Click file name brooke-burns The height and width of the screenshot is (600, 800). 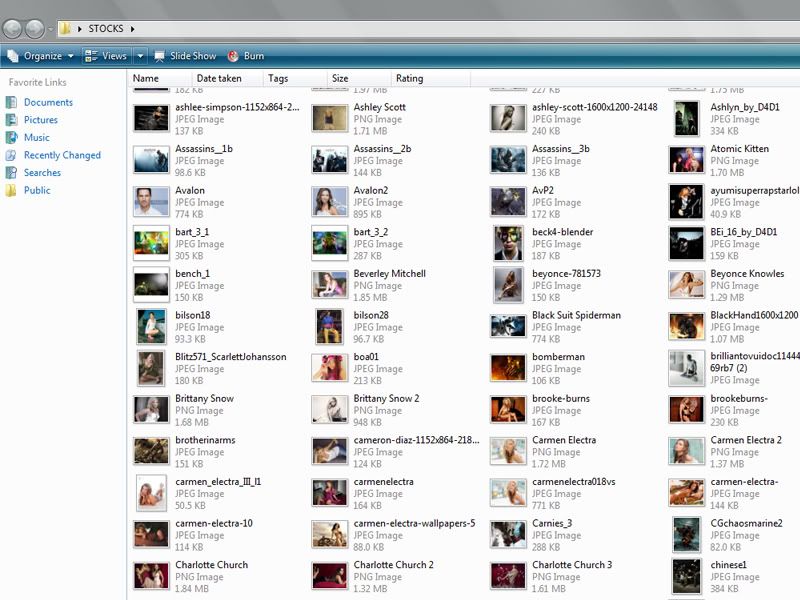coord(561,398)
